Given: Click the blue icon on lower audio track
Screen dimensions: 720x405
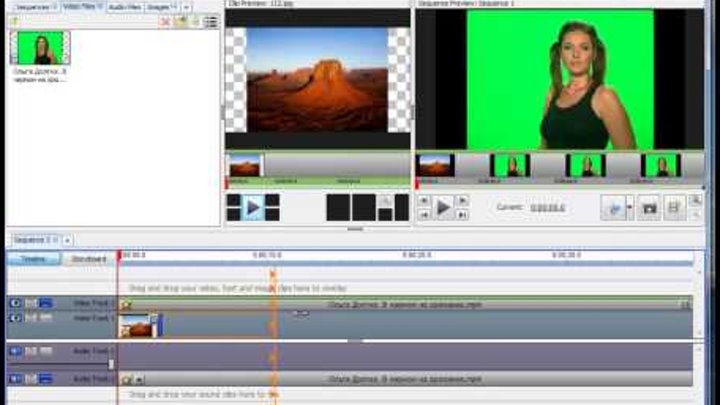Looking at the screenshot, I should (x=46, y=379).
